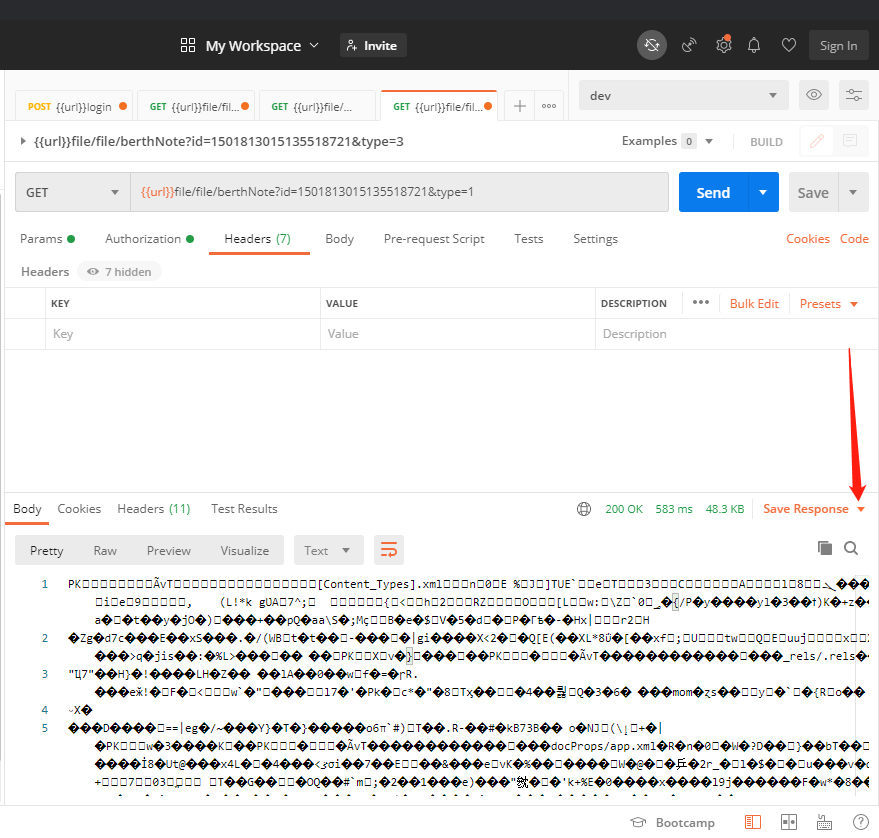Click the Invite button
879x838 pixels.
[373, 45]
